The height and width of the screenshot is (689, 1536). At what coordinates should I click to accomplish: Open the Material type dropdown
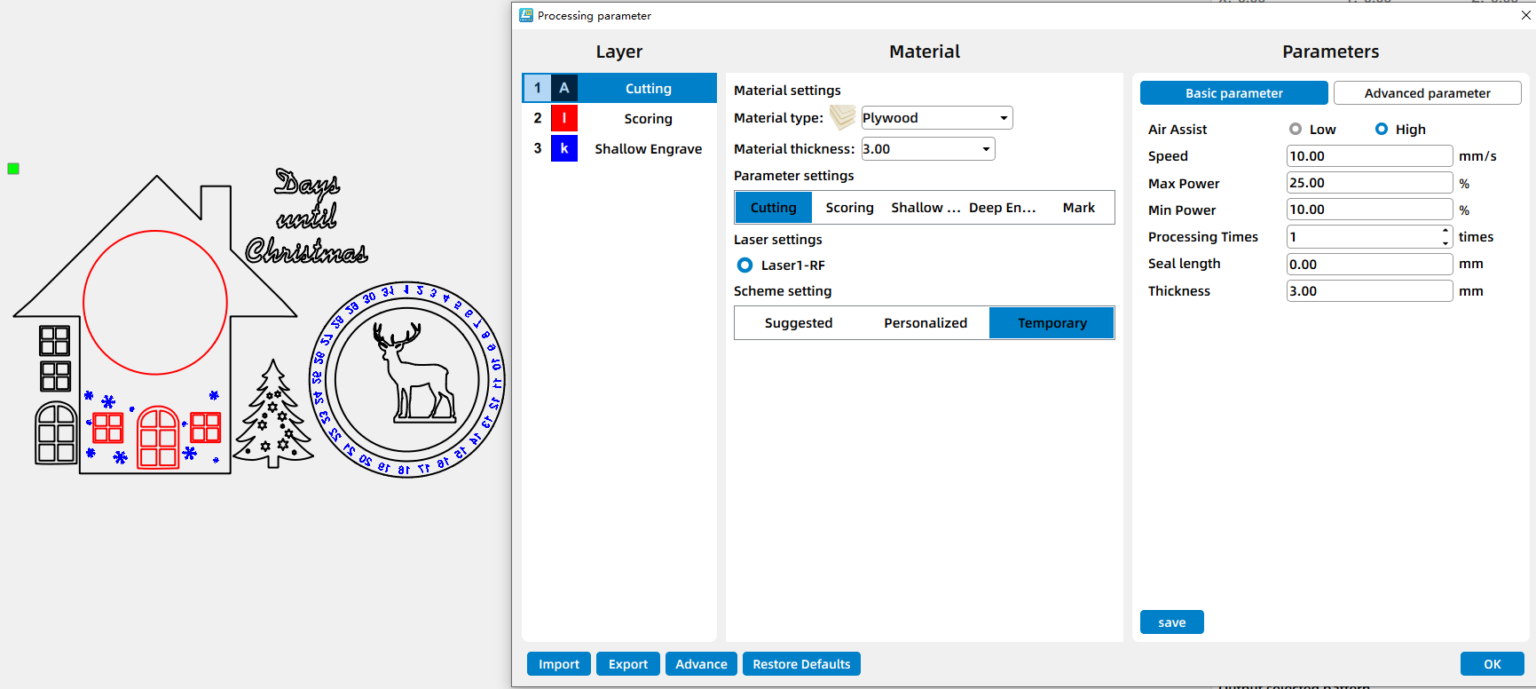(x=936, y=118)
